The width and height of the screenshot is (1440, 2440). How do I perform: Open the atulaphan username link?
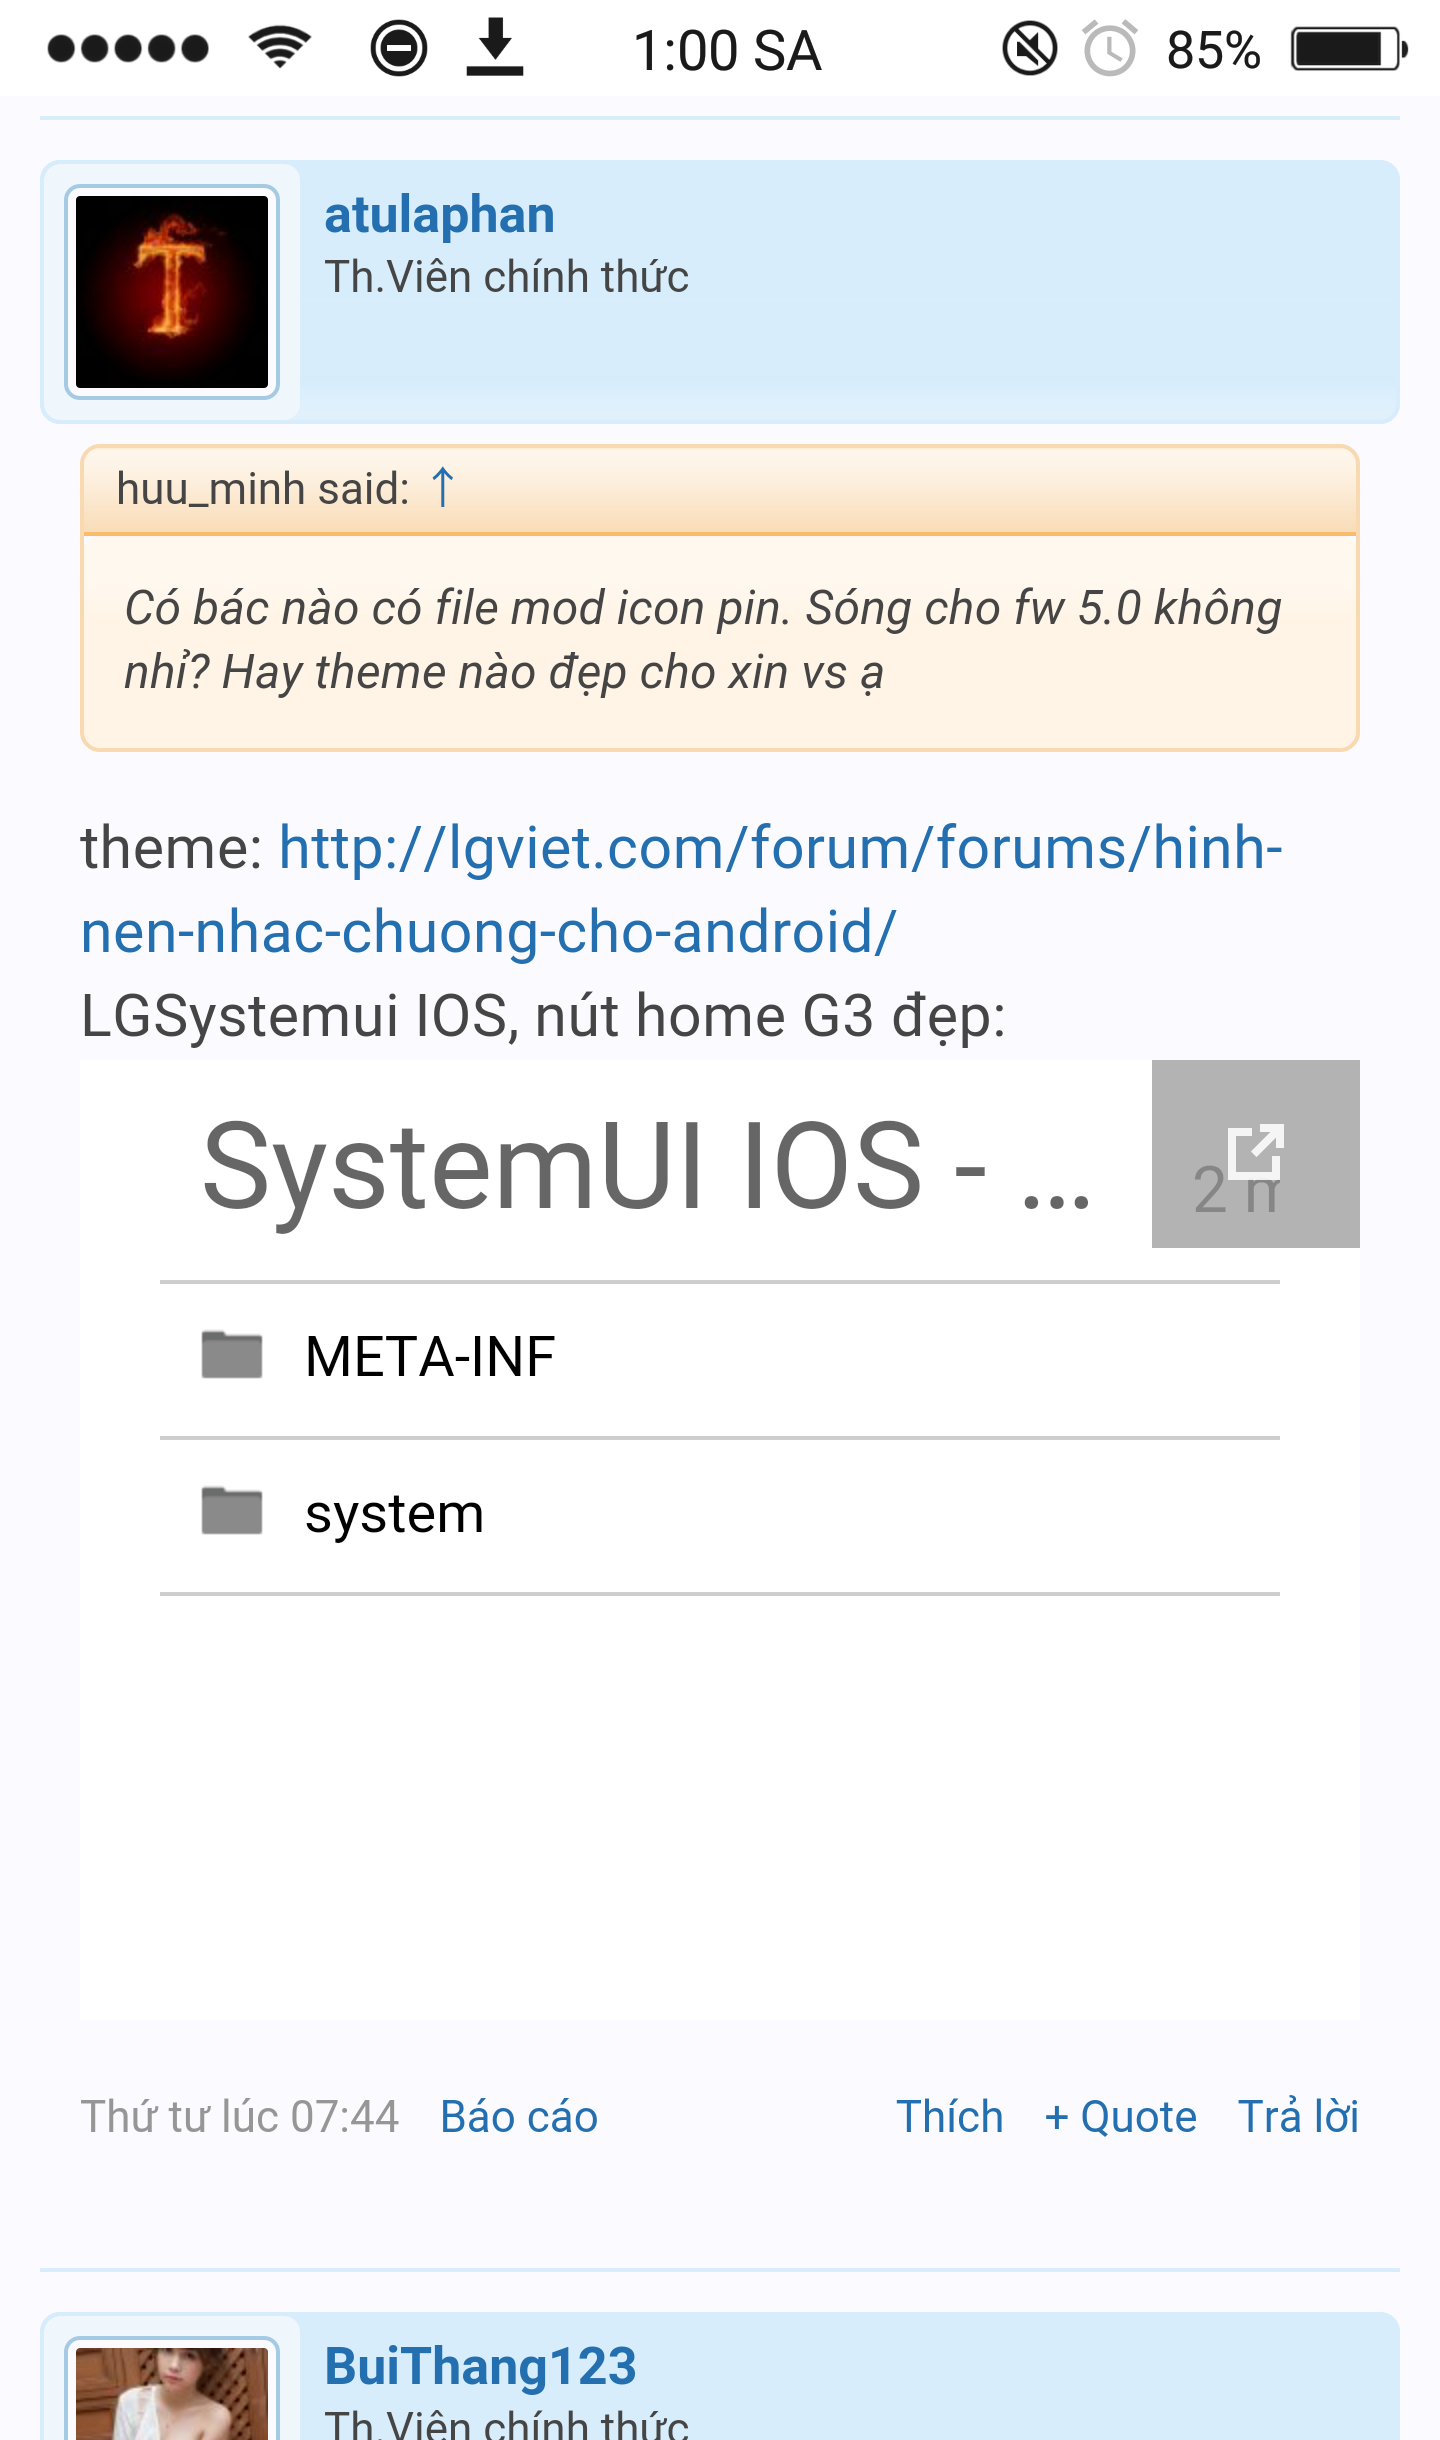439,215
